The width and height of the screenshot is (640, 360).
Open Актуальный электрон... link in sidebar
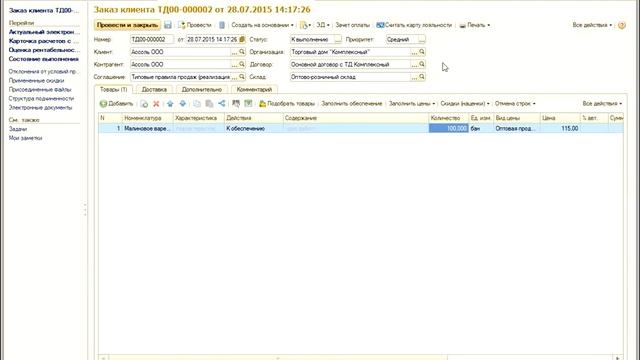(44, 32)
